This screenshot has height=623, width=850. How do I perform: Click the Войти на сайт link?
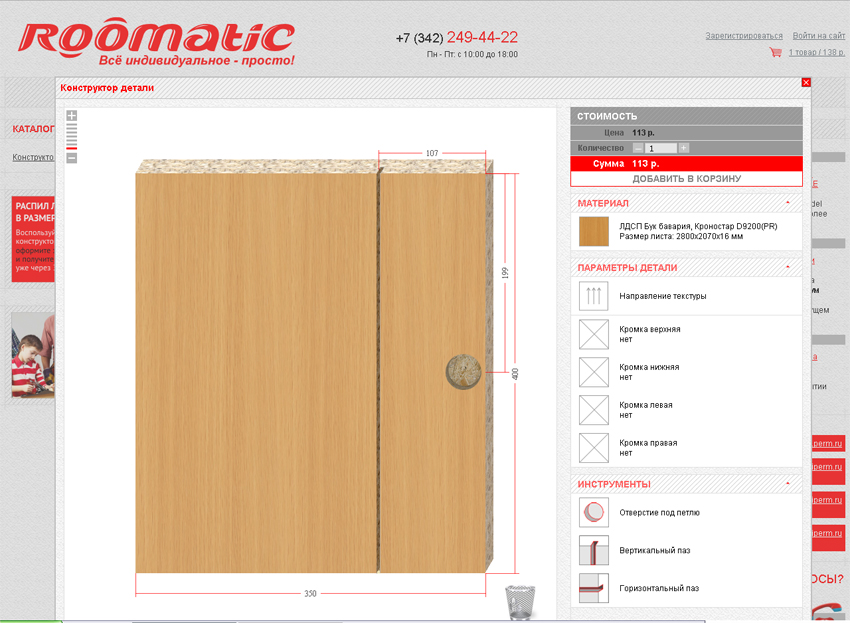click(x=818, y=36)
